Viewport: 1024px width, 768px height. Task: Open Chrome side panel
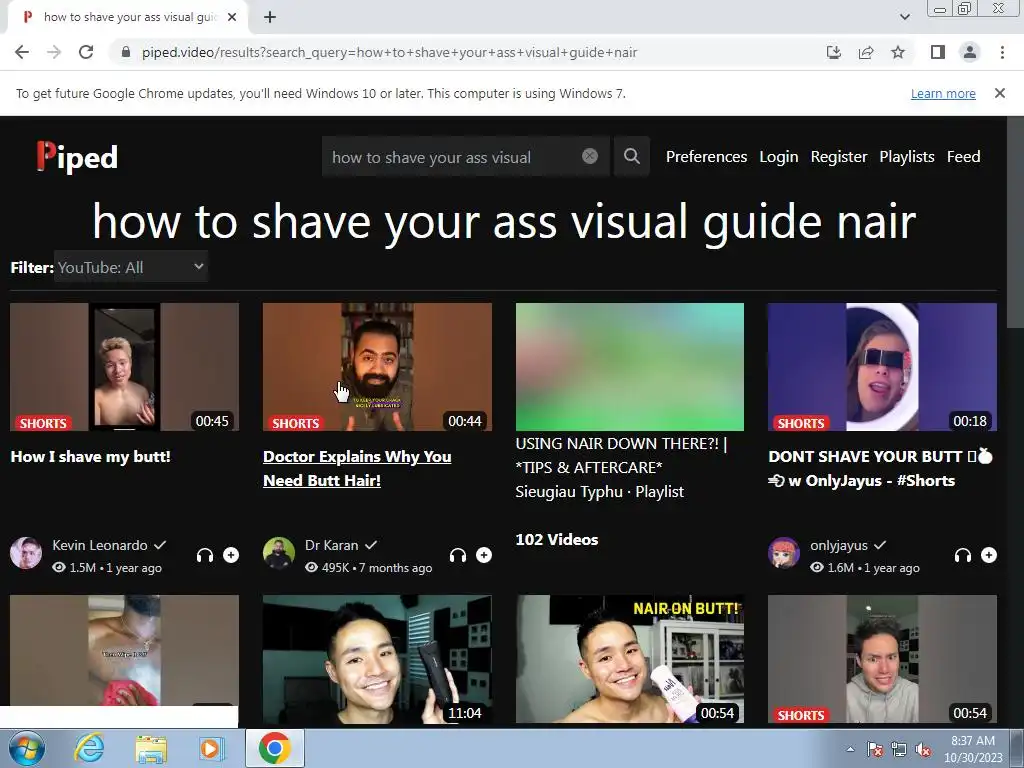(x=938, y=52)
